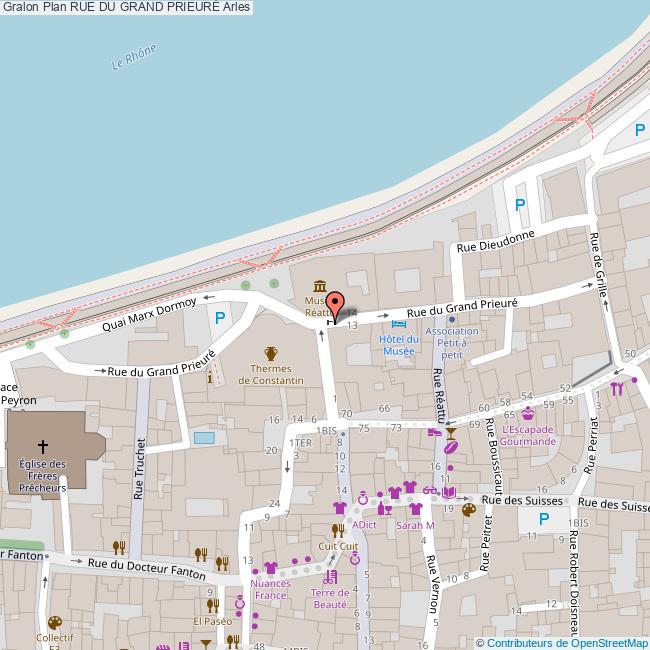The width and height of the screenshot is (650, 650).
Task: Click the L'Escapade Gourmande shop icon
Action: pyautogui.click(x=527, y=414)
